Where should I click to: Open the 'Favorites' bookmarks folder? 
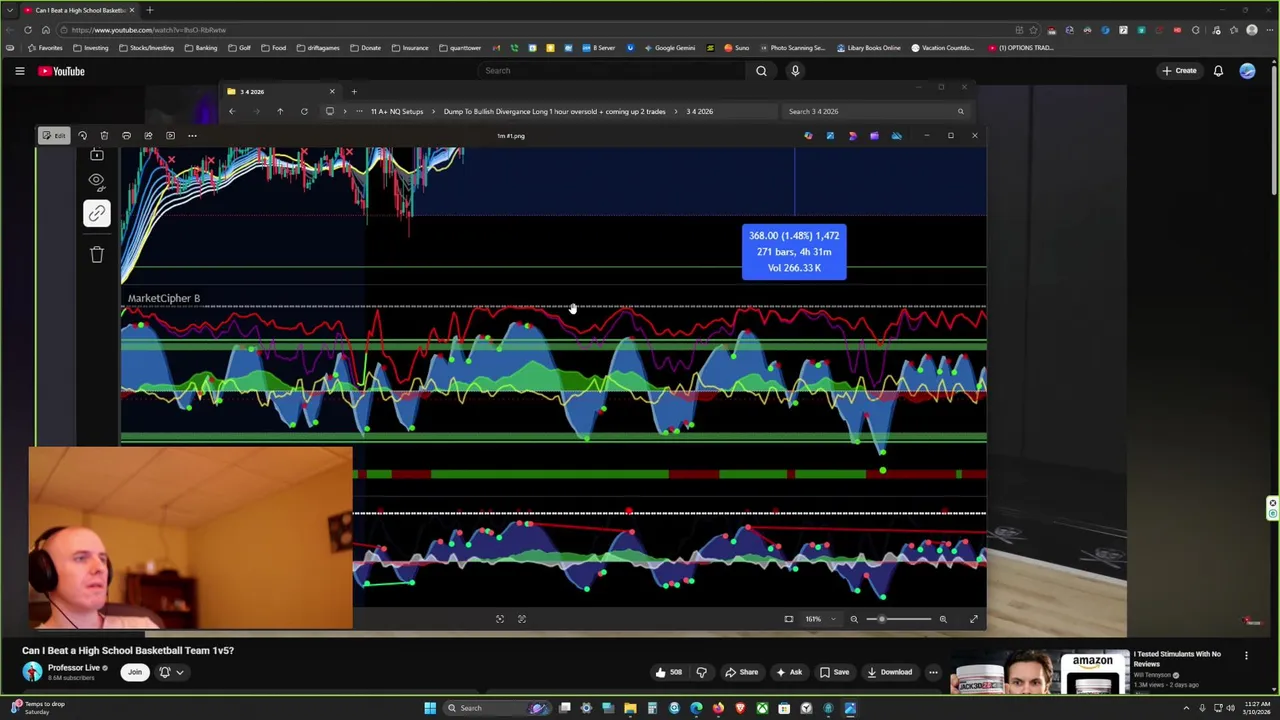tap(45, 48)
